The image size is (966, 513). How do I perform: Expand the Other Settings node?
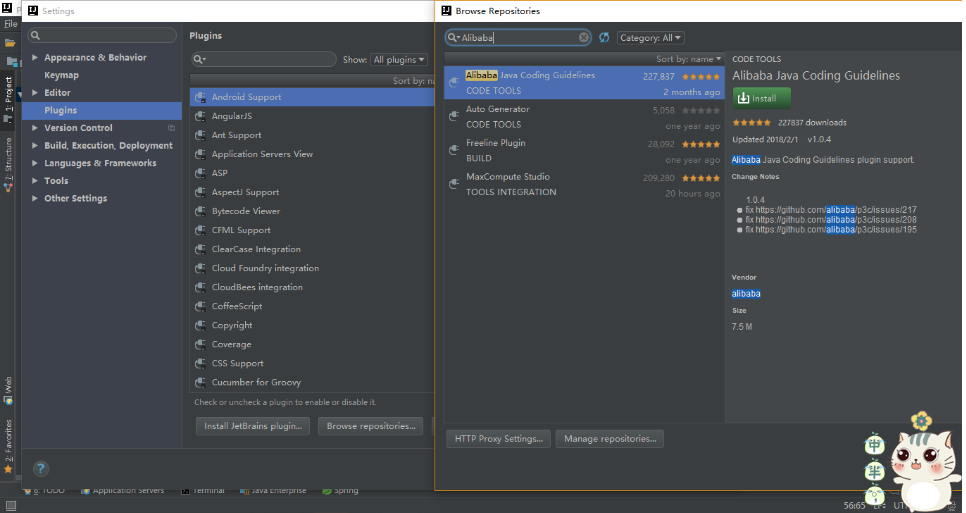(x=35, y=198)
